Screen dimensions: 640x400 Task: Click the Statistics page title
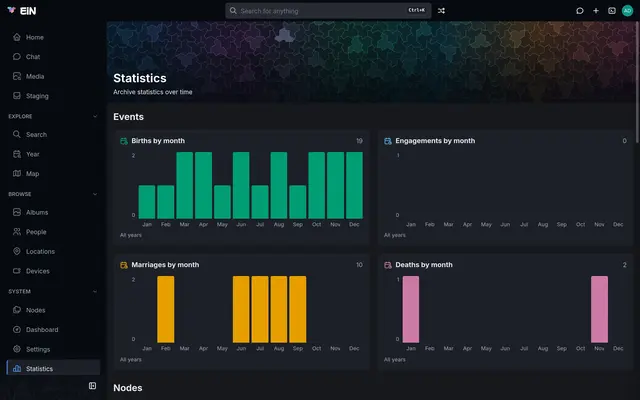140,78
